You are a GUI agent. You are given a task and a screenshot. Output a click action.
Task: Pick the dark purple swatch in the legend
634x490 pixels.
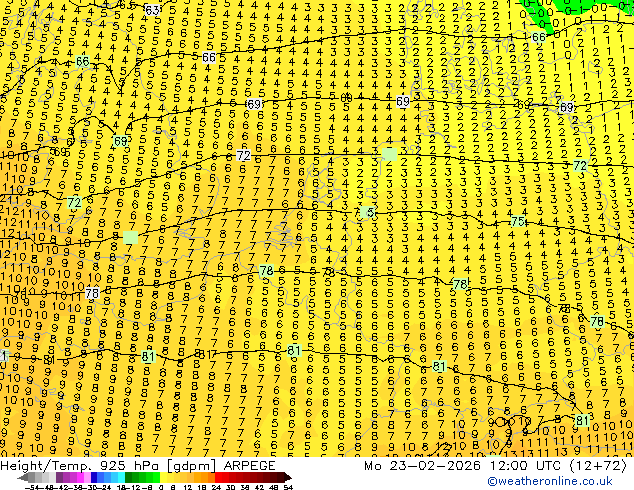tap(59, 477)
